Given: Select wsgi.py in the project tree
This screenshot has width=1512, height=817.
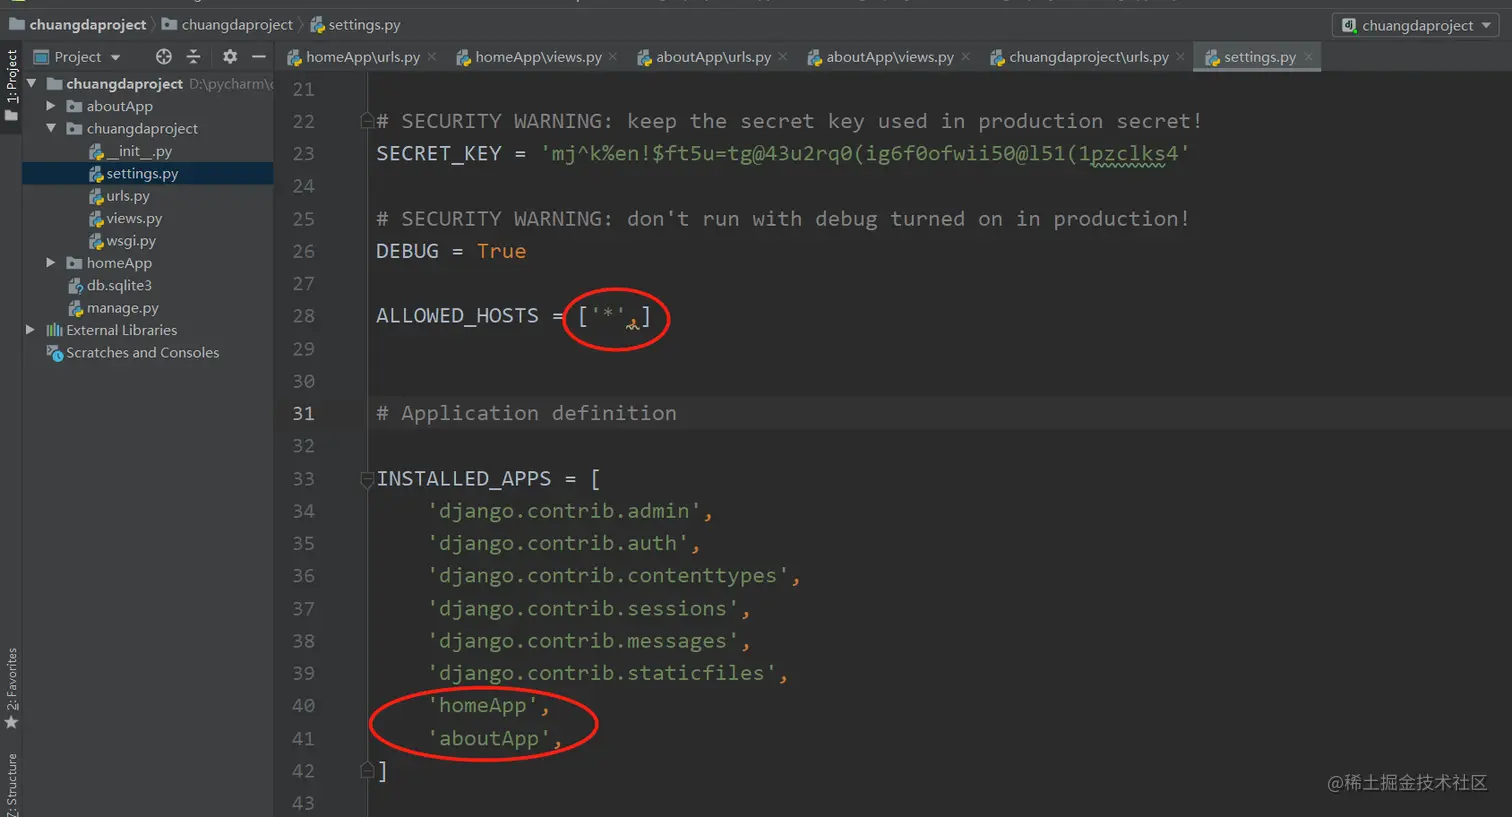Looking at the screenshot, I should [x=131, y=241].
